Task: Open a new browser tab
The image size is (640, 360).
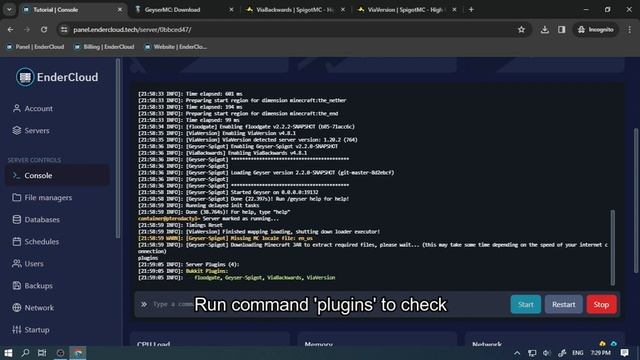Action: point(471,9)
